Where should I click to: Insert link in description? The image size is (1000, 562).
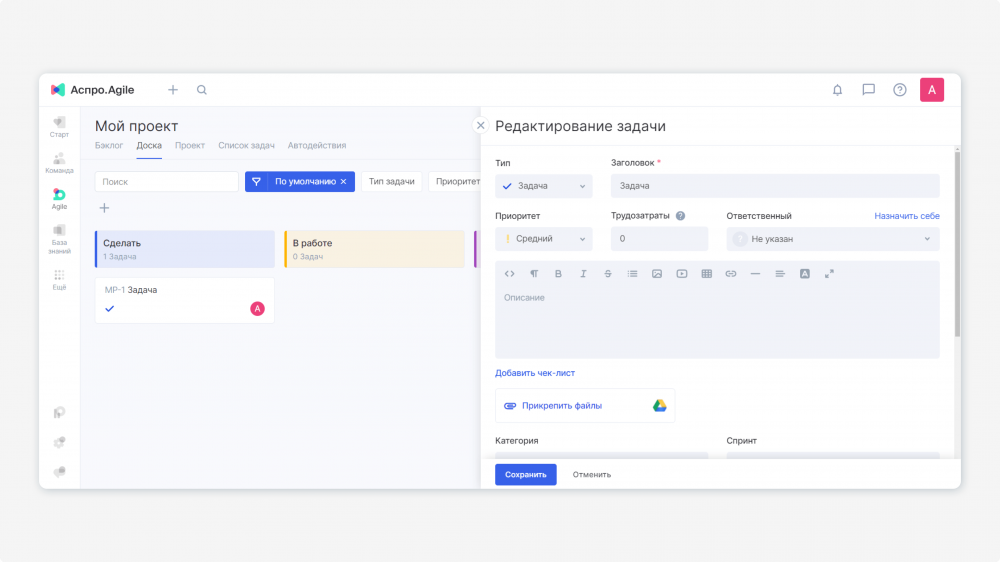[x=731, y=274]
